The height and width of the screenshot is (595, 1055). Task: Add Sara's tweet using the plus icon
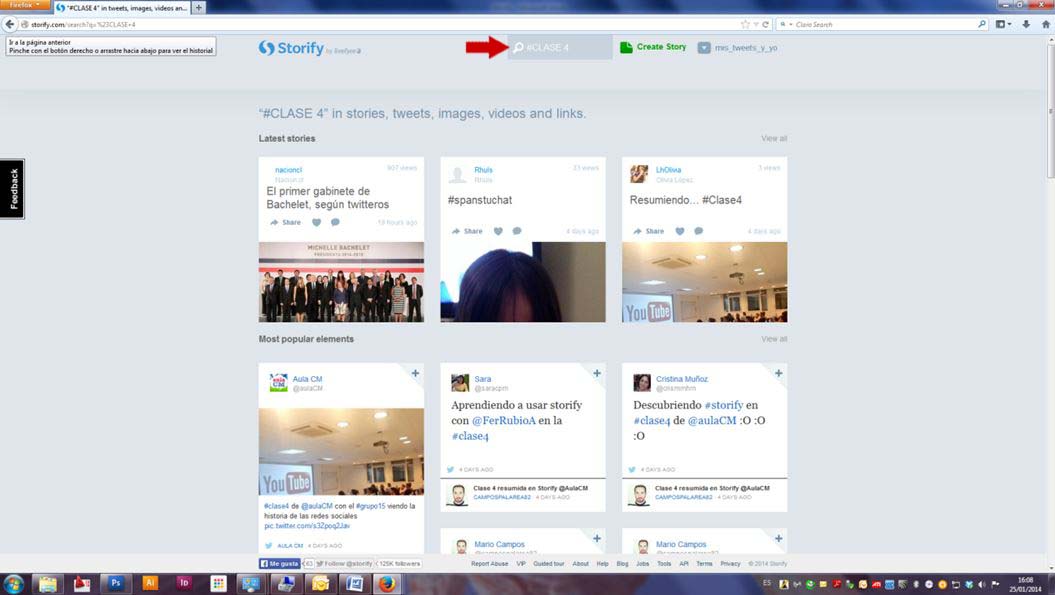pos(597,373)
